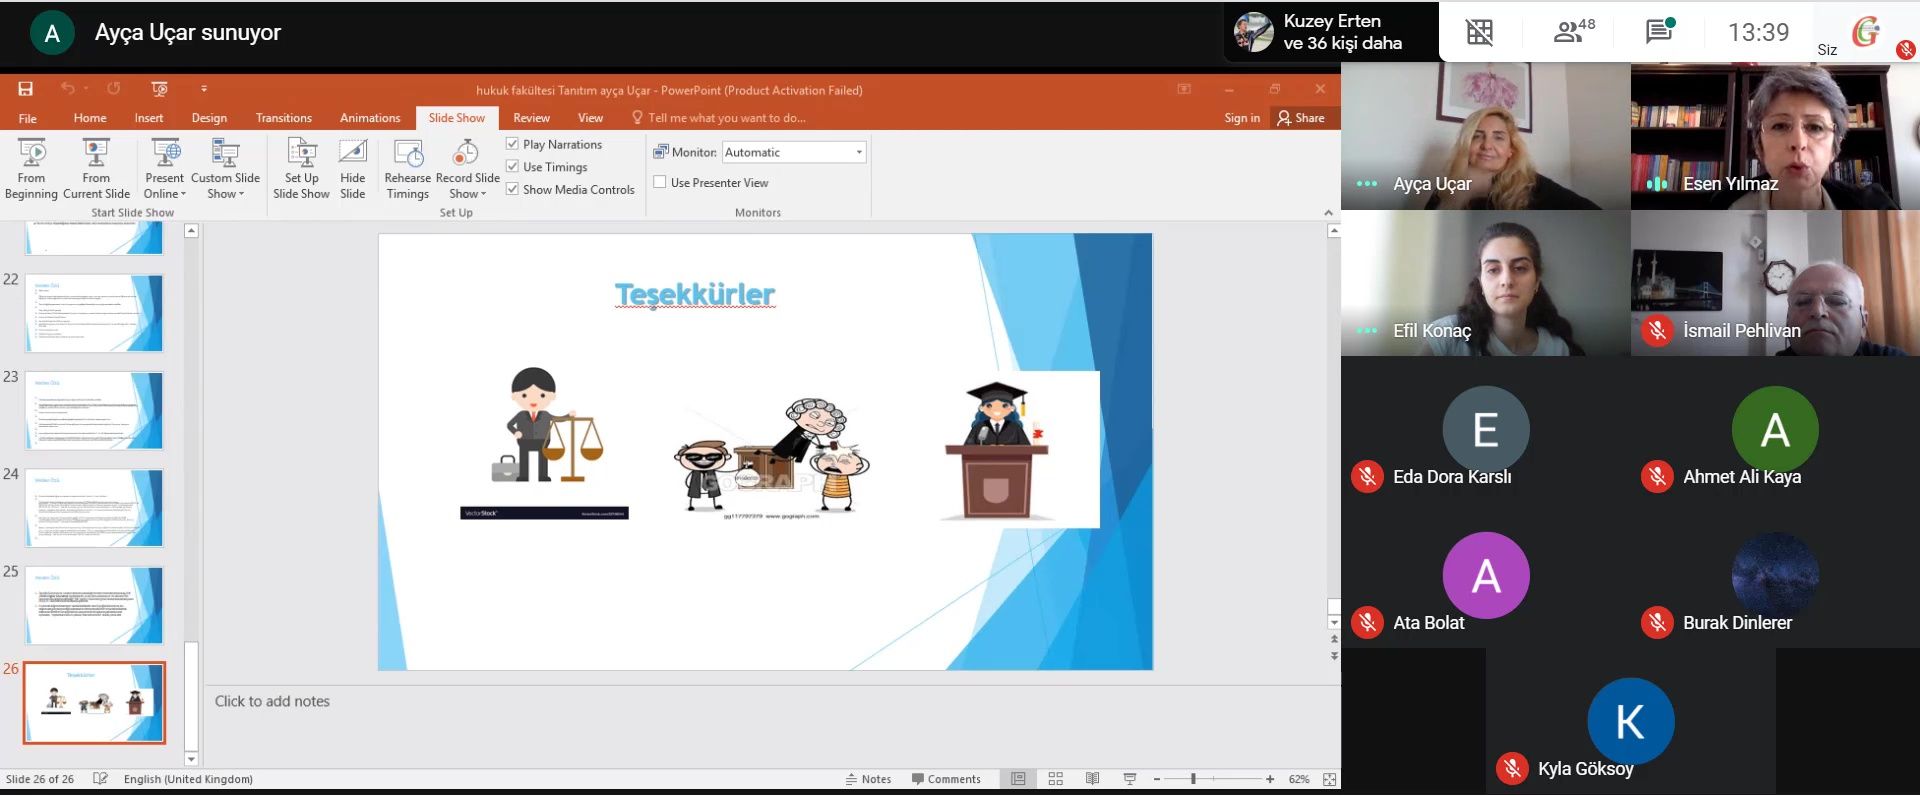The height and width of the screenshot is (796, 1920).
Task: Toggle the Use Timings checkbox
Action: pyautogui.click(x=513, y=167)
